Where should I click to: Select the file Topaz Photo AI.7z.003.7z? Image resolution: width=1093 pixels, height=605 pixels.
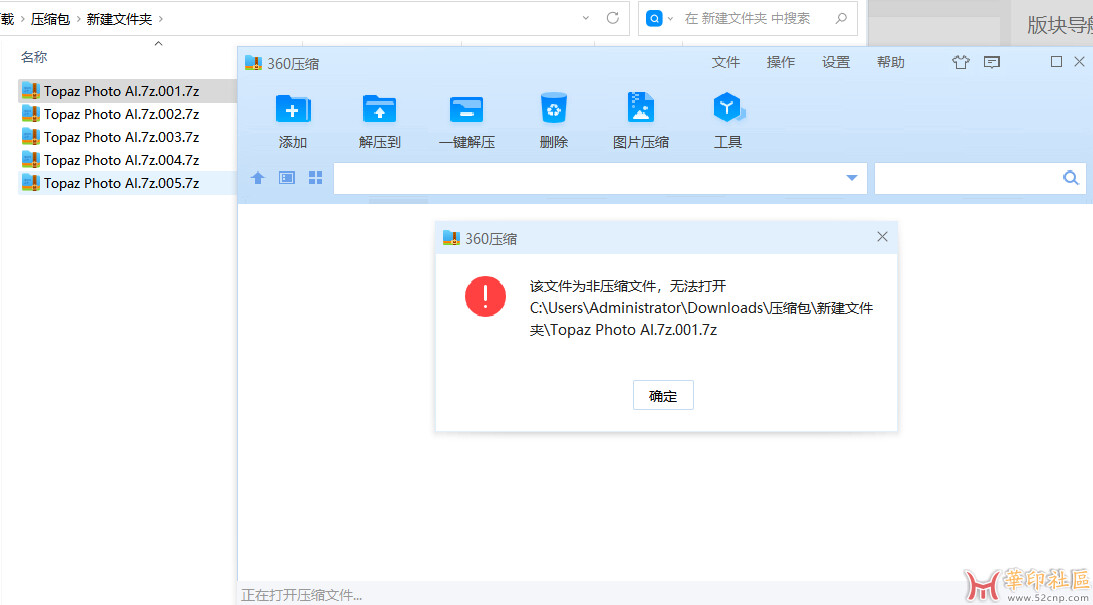[x=121, y=137]
